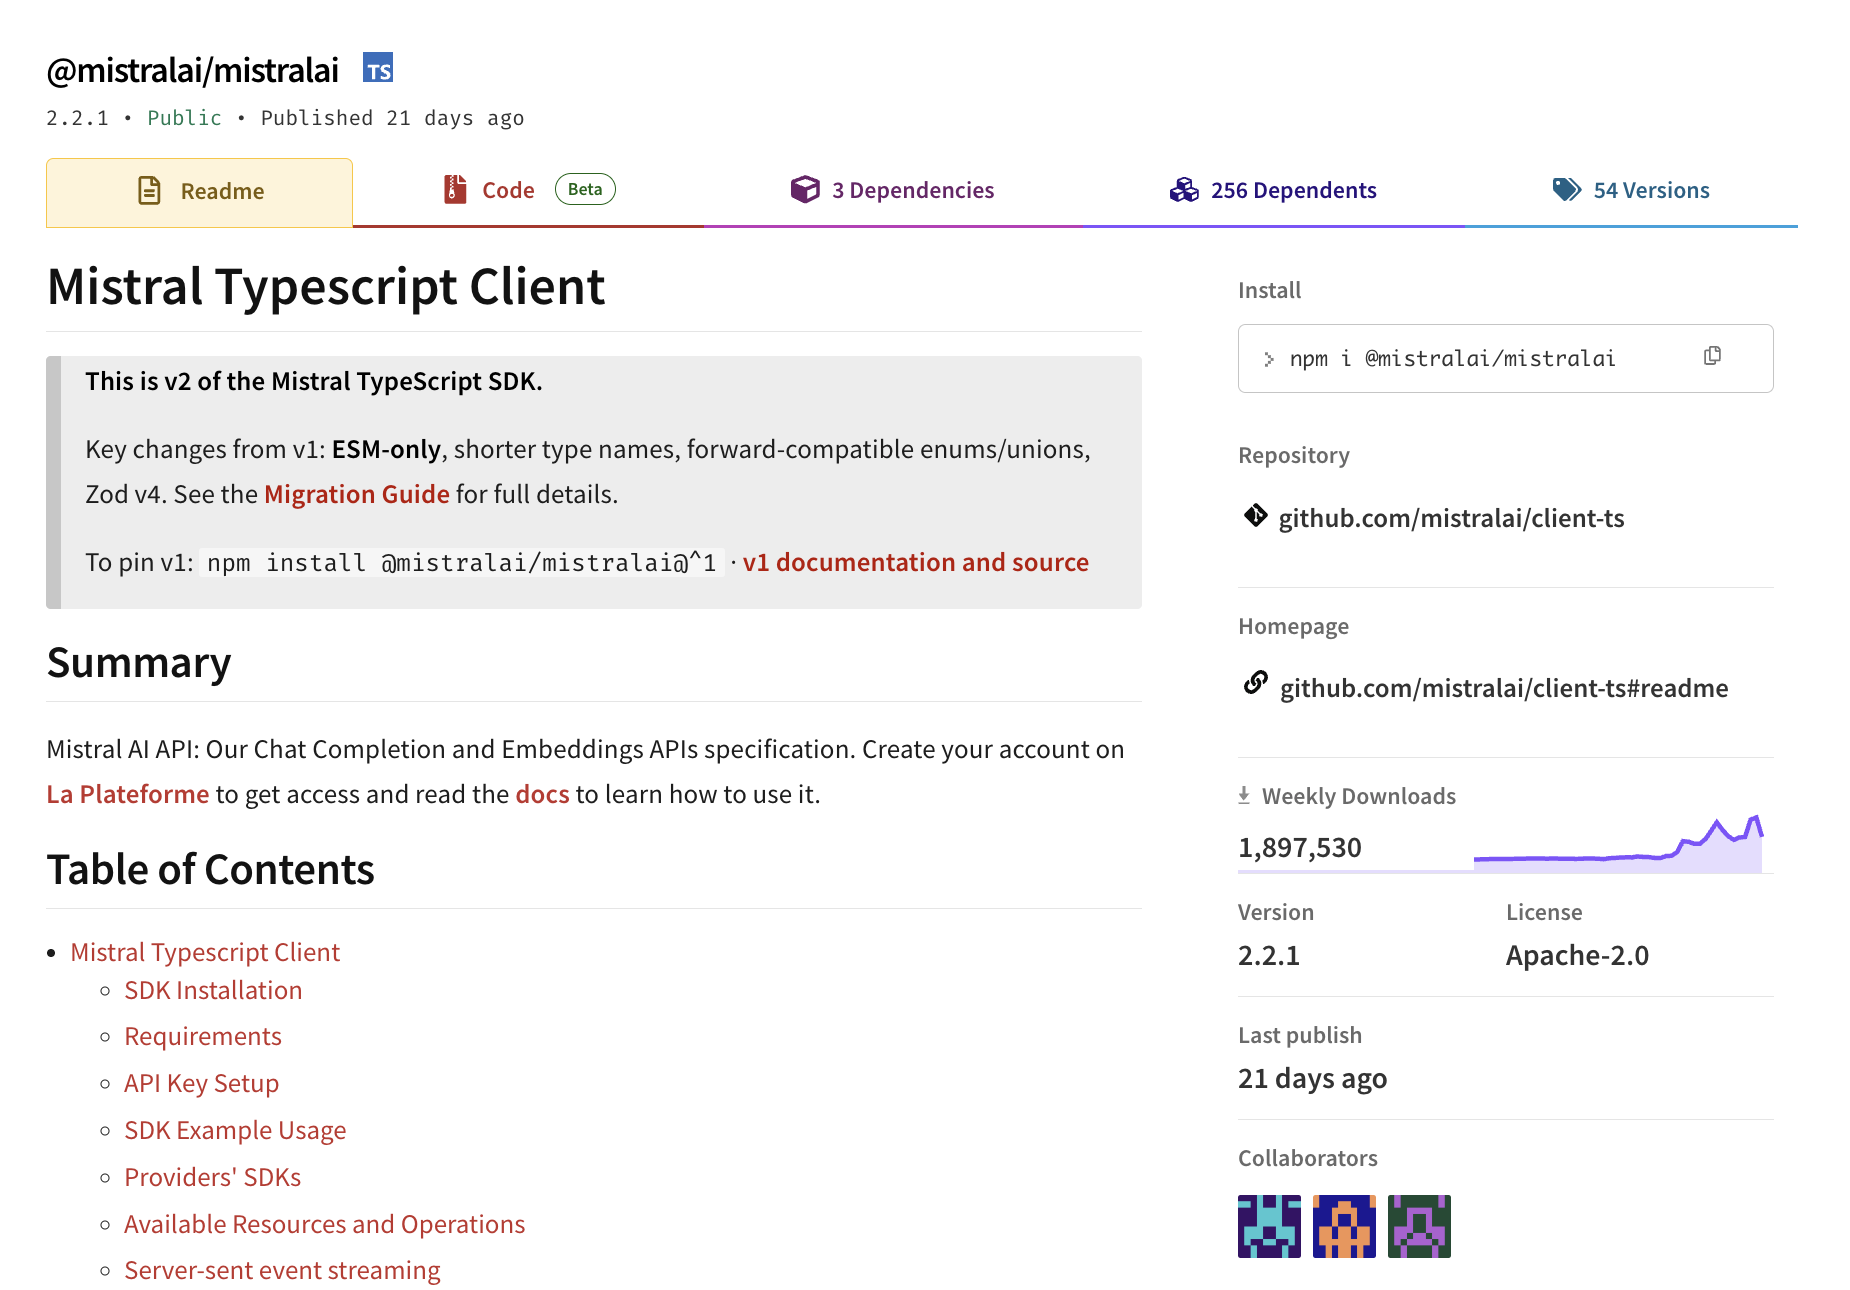
Task: Click the terminal prompt chevron icon
Action: coord(1268,359)
